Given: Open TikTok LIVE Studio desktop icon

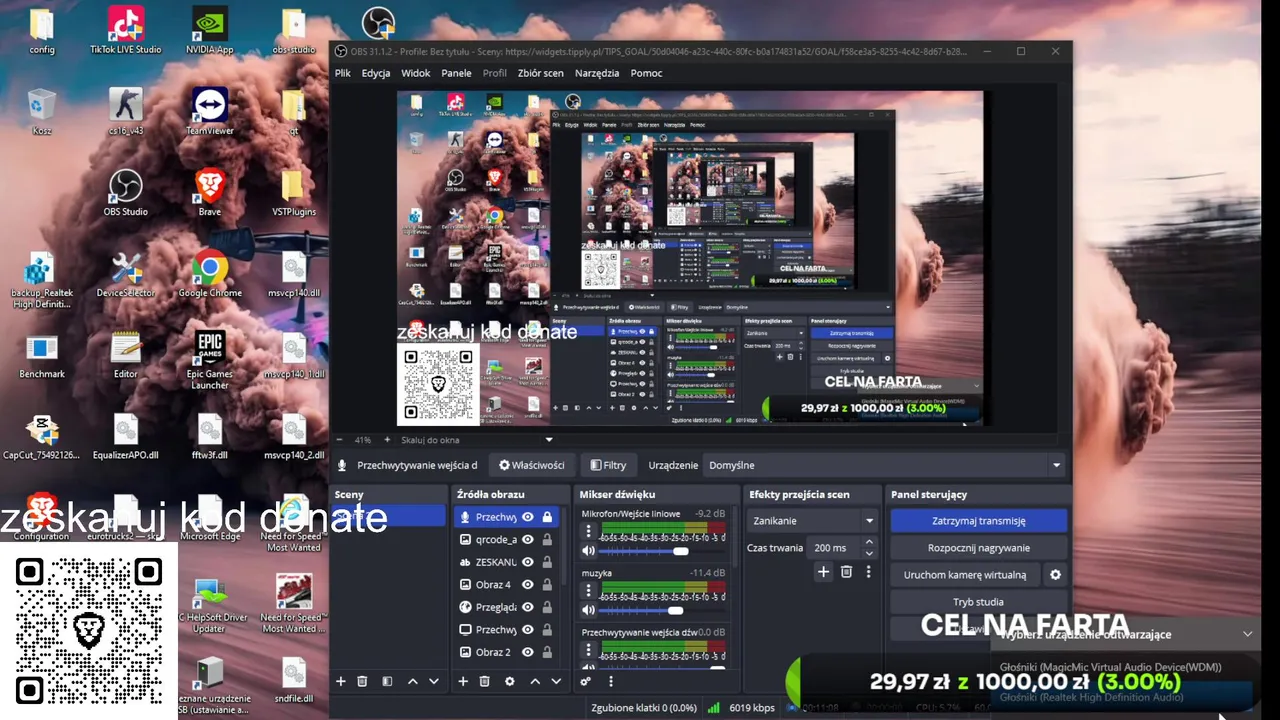Looking at the screenshot, I should tap(126, 30).
